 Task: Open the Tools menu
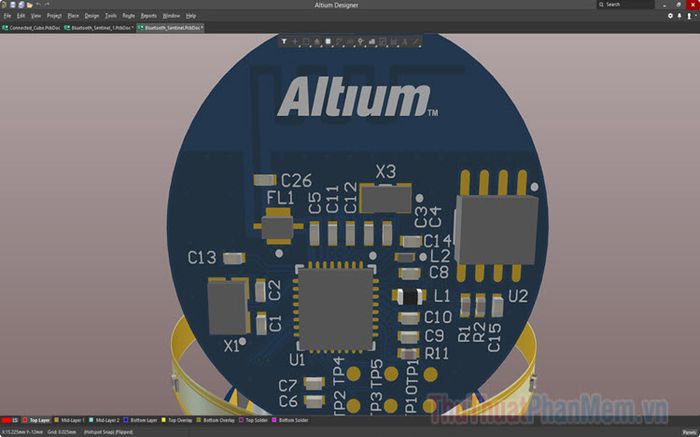pyautogui.click(x=110, y=16)
